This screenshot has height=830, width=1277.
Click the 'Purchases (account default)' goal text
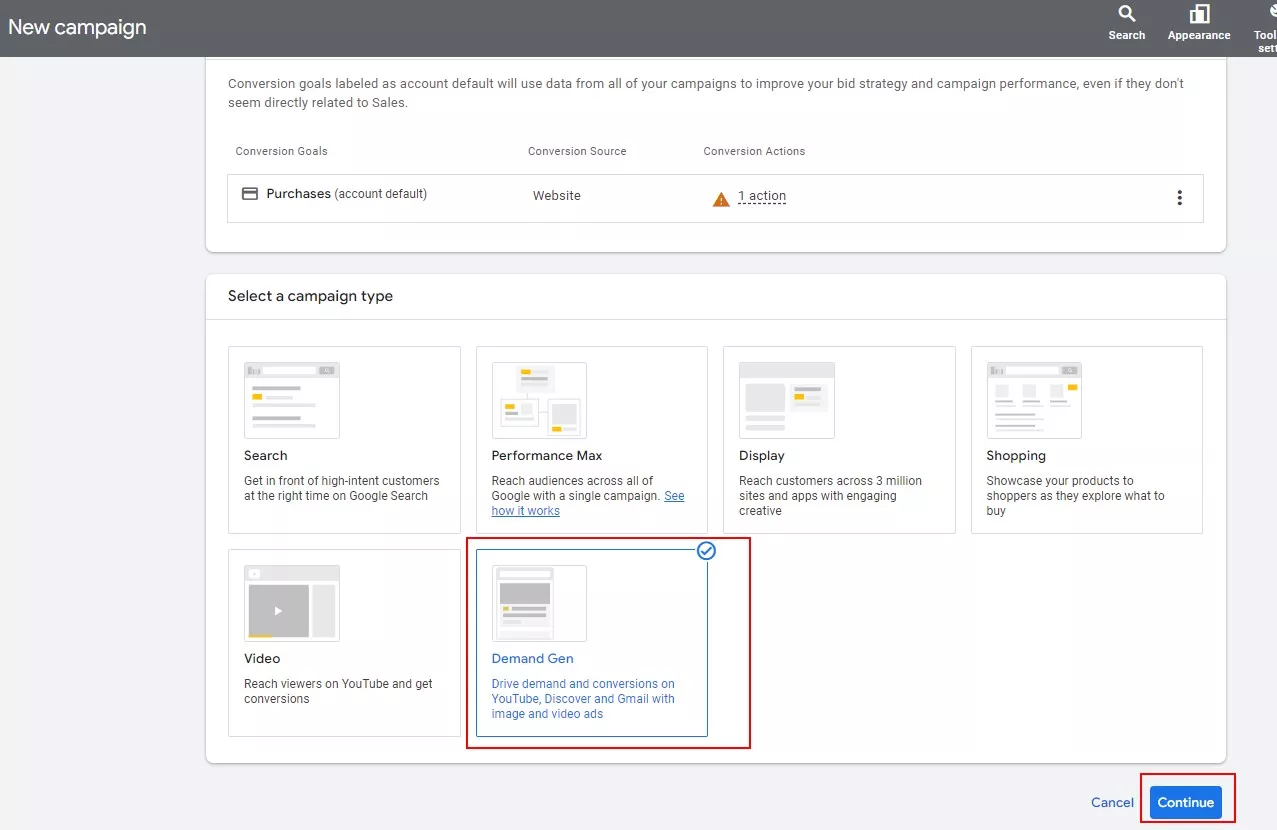click(346, 194)
